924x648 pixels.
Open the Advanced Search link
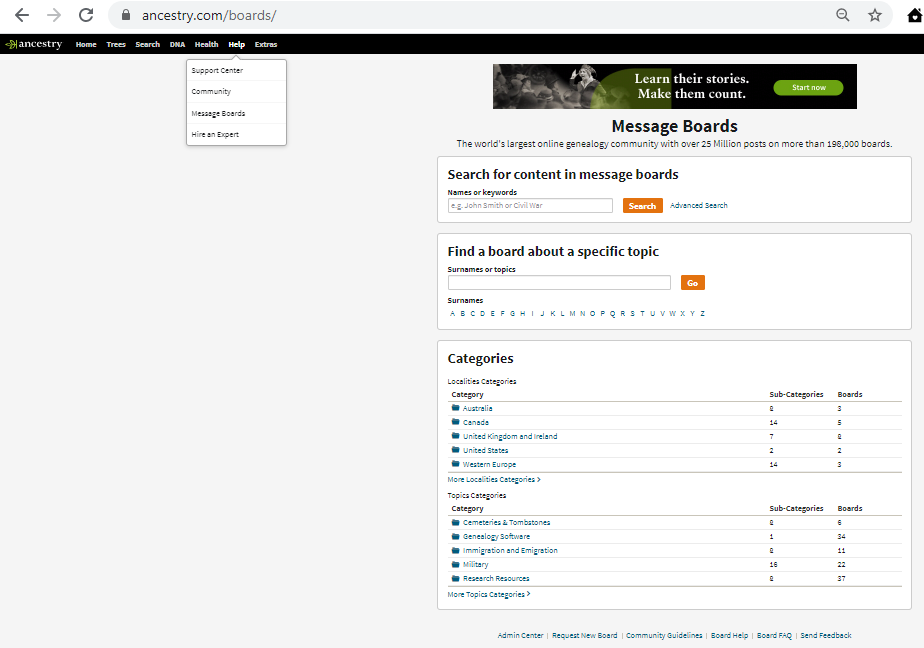tap(699, 205)
